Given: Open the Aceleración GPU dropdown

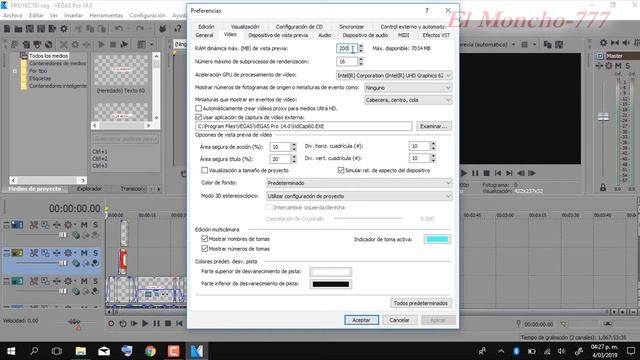Looking at the screenshot, I should [x=394, y=76].
